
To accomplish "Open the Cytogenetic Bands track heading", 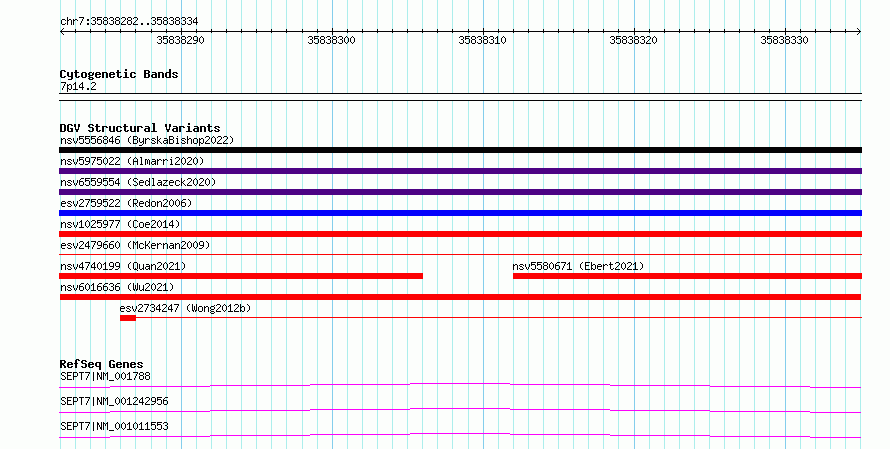I will [119, 74].
